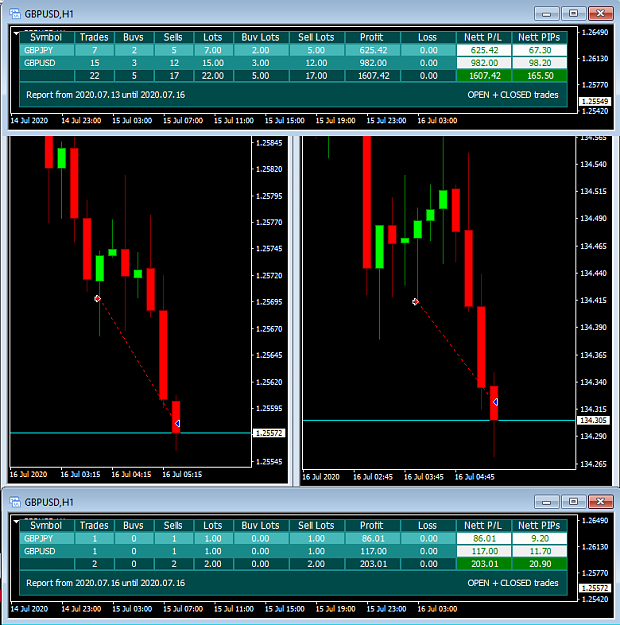The width and height of the screenshot is (620, 625).
Task: Click the blue arrow exit marker on the 134.xxx chart
Action: tap(495, 402)
